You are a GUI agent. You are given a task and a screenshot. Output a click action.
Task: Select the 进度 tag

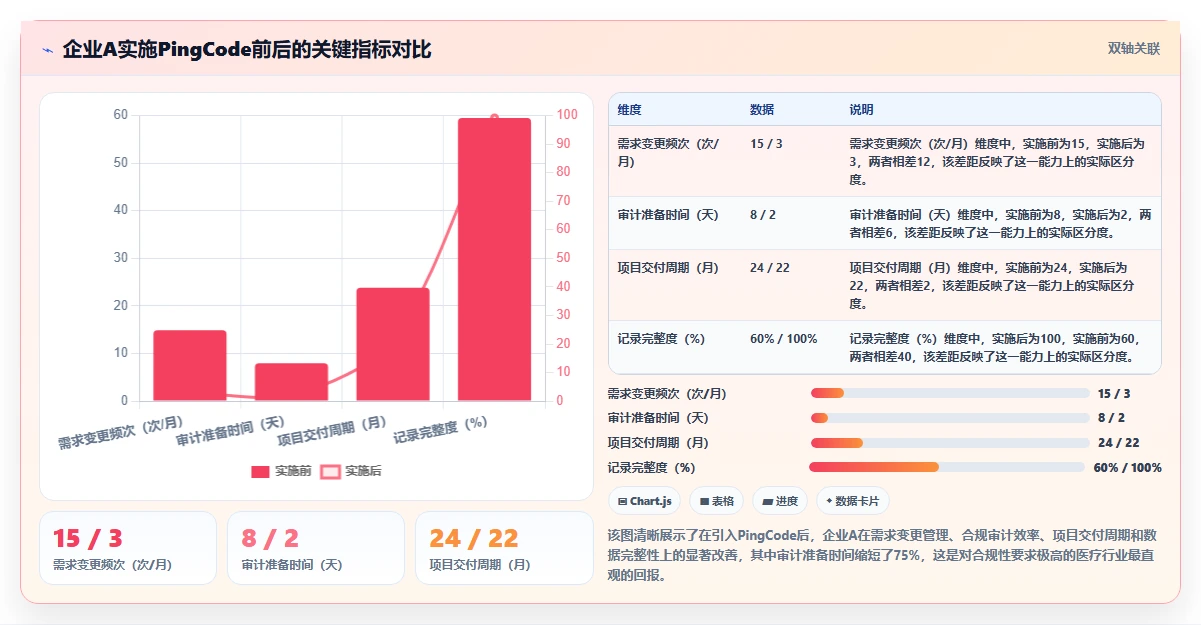[x=779, y=501]
